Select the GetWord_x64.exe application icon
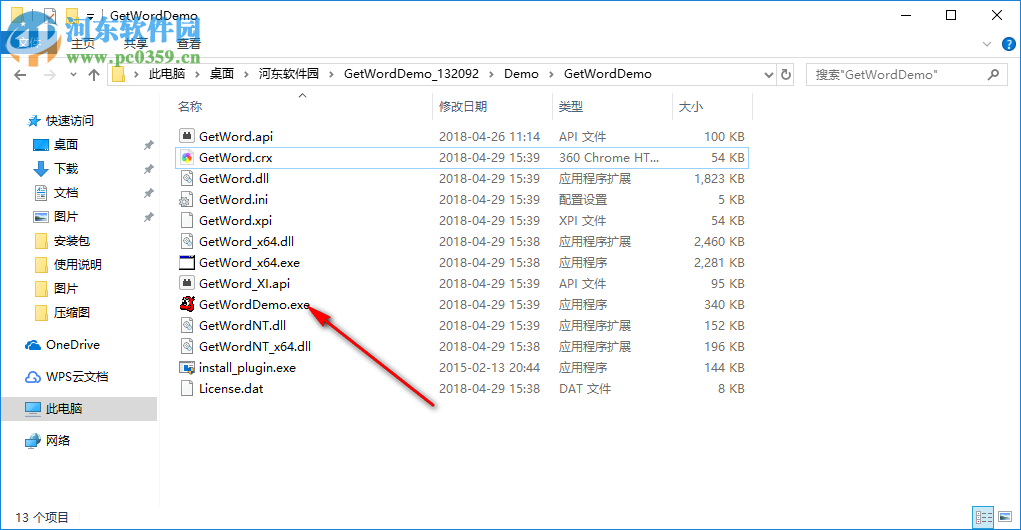 pyautogui.click(x=187, y=262)
